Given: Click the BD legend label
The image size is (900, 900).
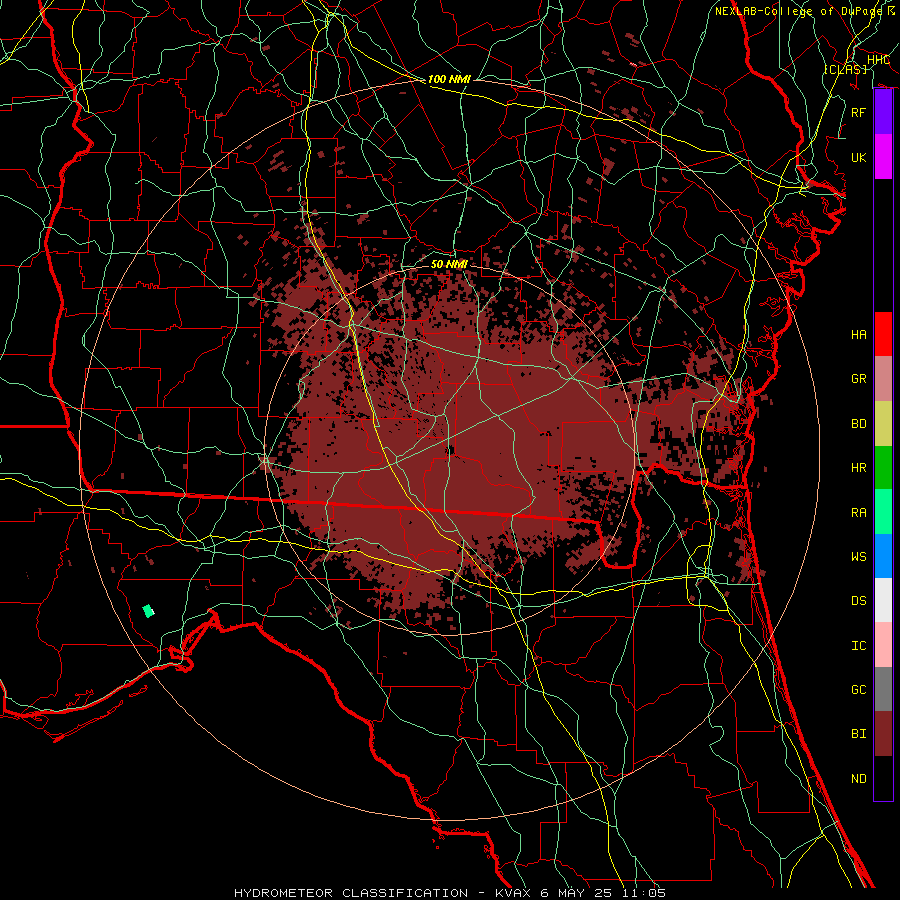Looking at the screenshot, I should click(859, 424).
